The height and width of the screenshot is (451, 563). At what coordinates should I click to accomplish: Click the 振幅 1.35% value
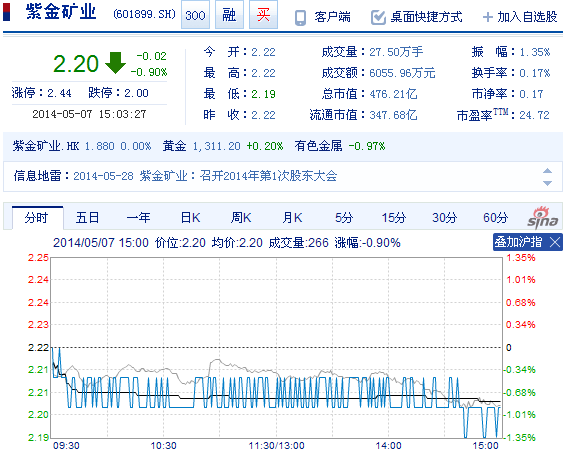click(x=535, y=52)
